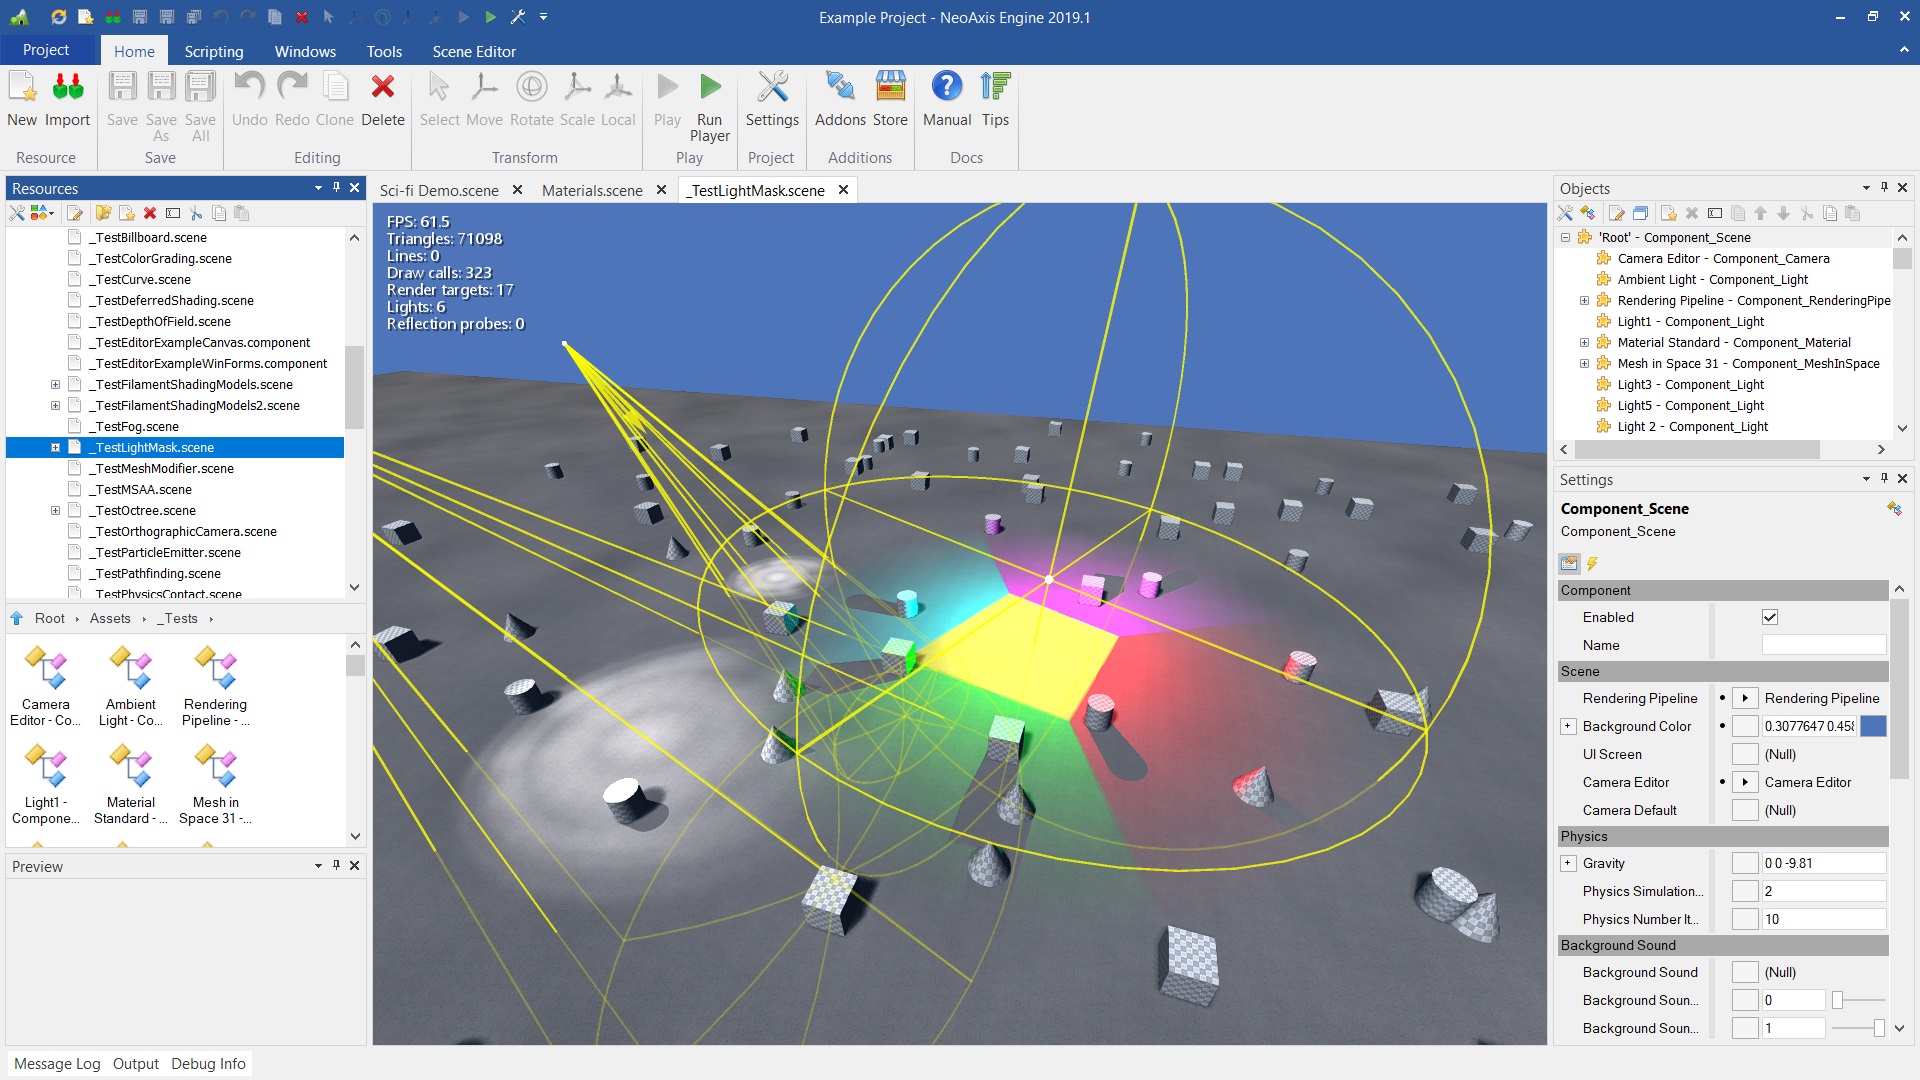This screenshot has width=1920, height=1080.
Task: Switch to the Scripting ribbon tab
Action: tap(213, 51)
